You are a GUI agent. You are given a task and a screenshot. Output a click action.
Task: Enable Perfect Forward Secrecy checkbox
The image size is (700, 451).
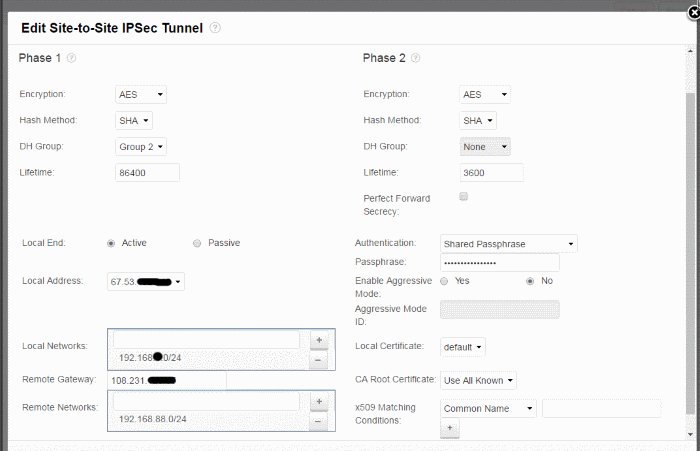[x=463, y=197]
